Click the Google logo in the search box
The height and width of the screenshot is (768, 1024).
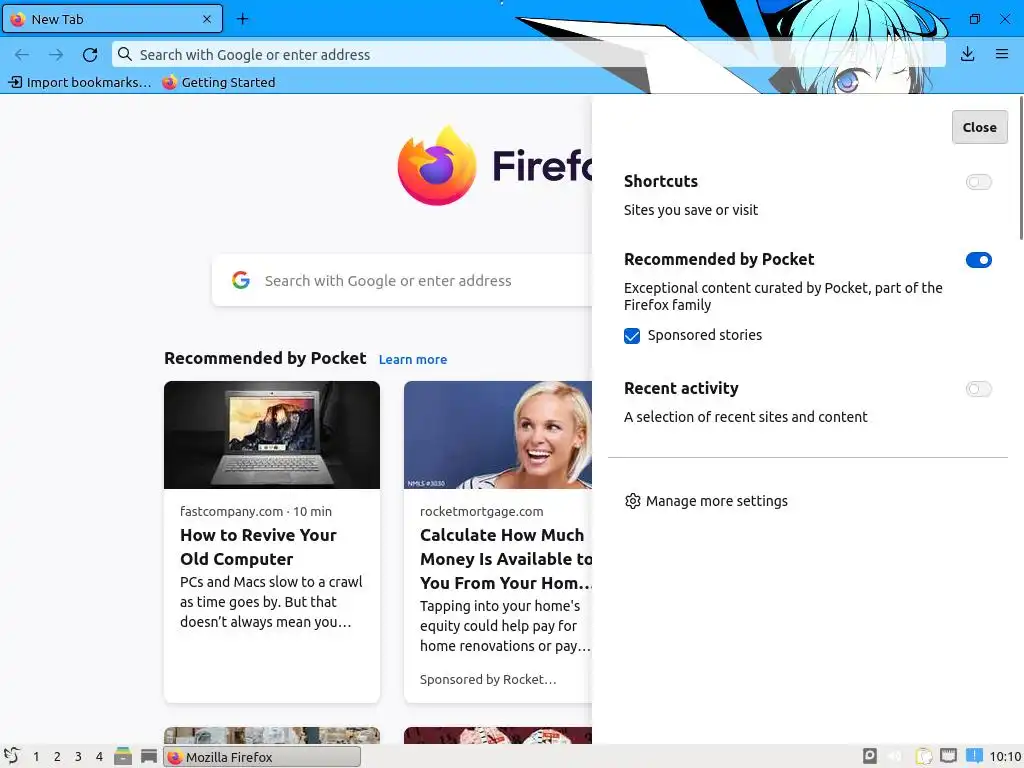pos(241,280)
